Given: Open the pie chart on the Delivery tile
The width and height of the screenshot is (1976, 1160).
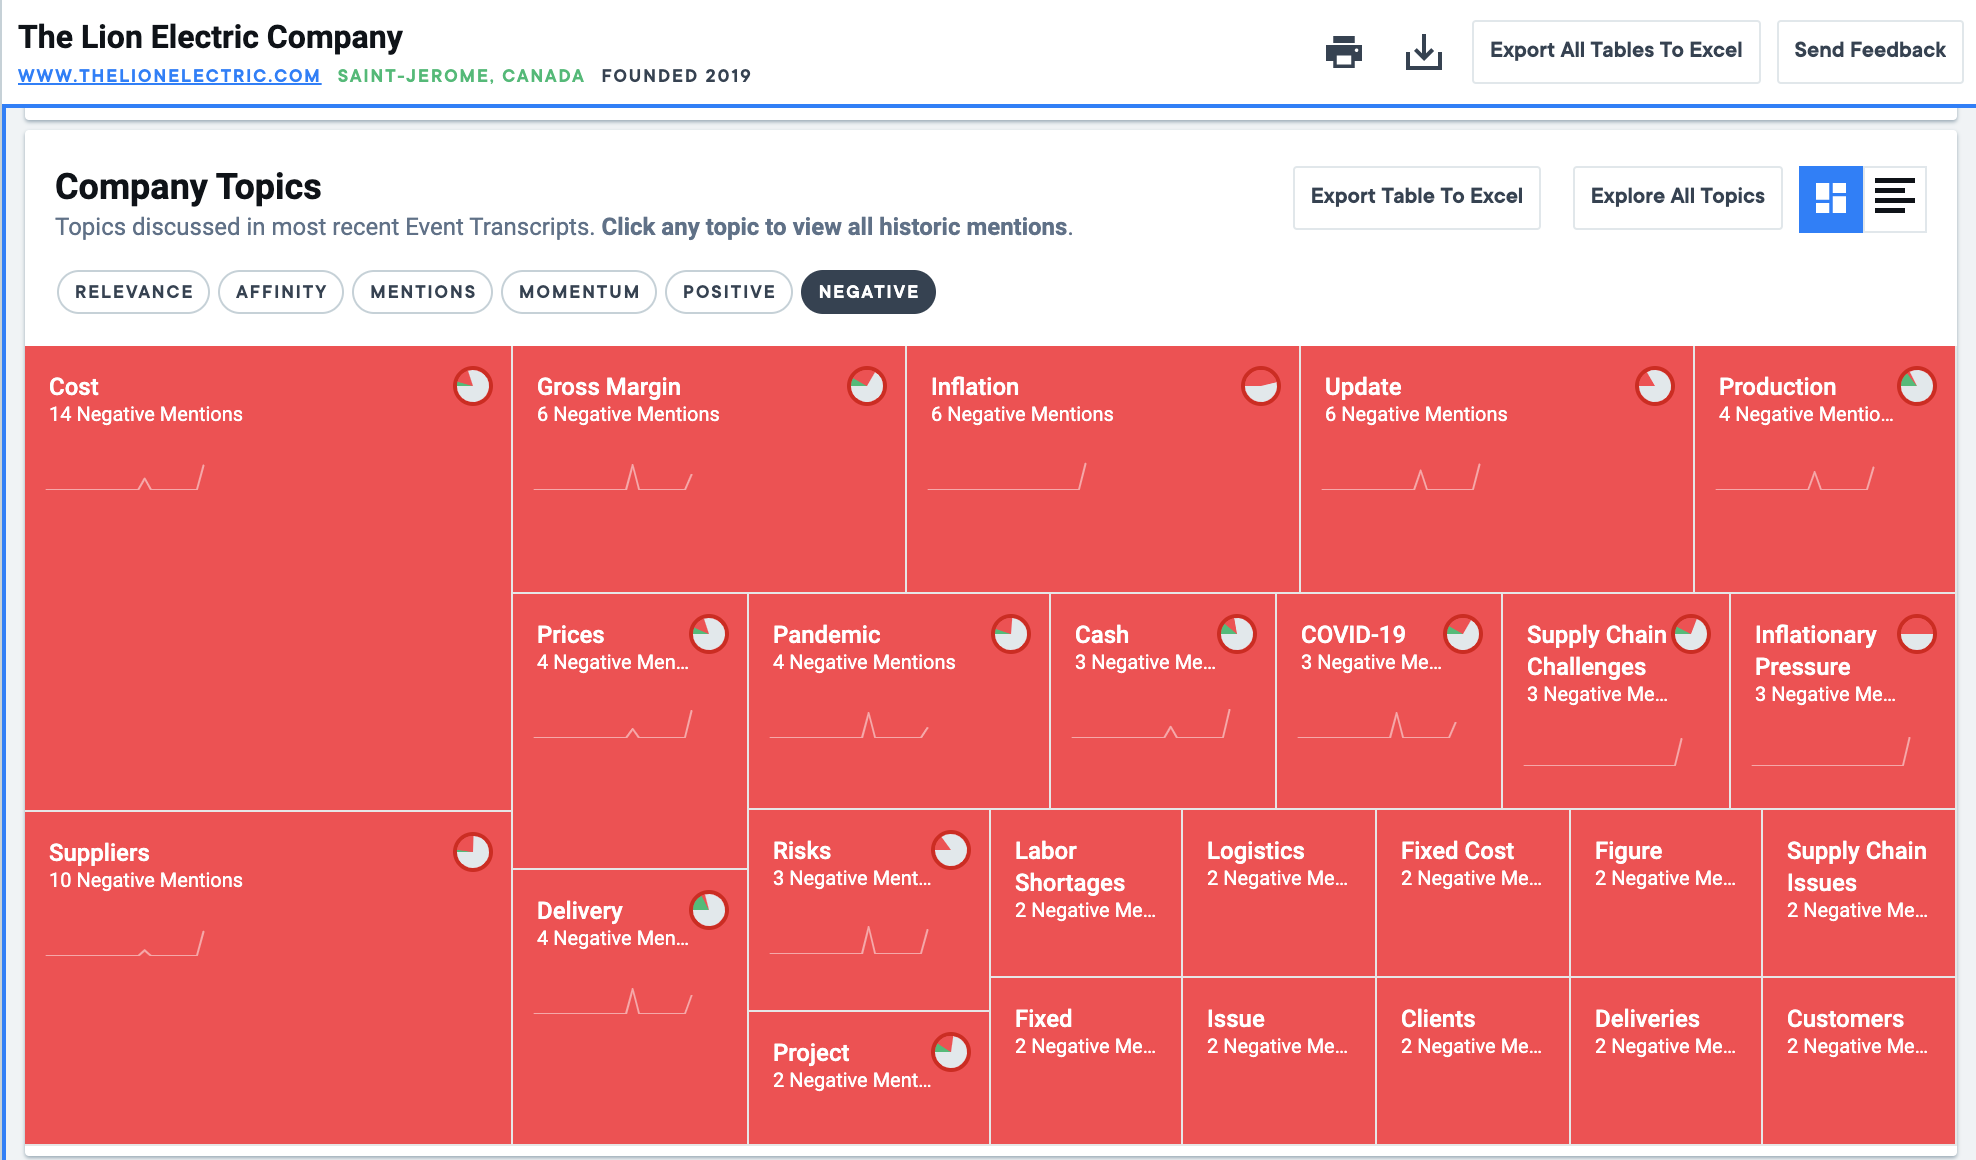Looking at the screenshot, I should (x=709, y=909).
